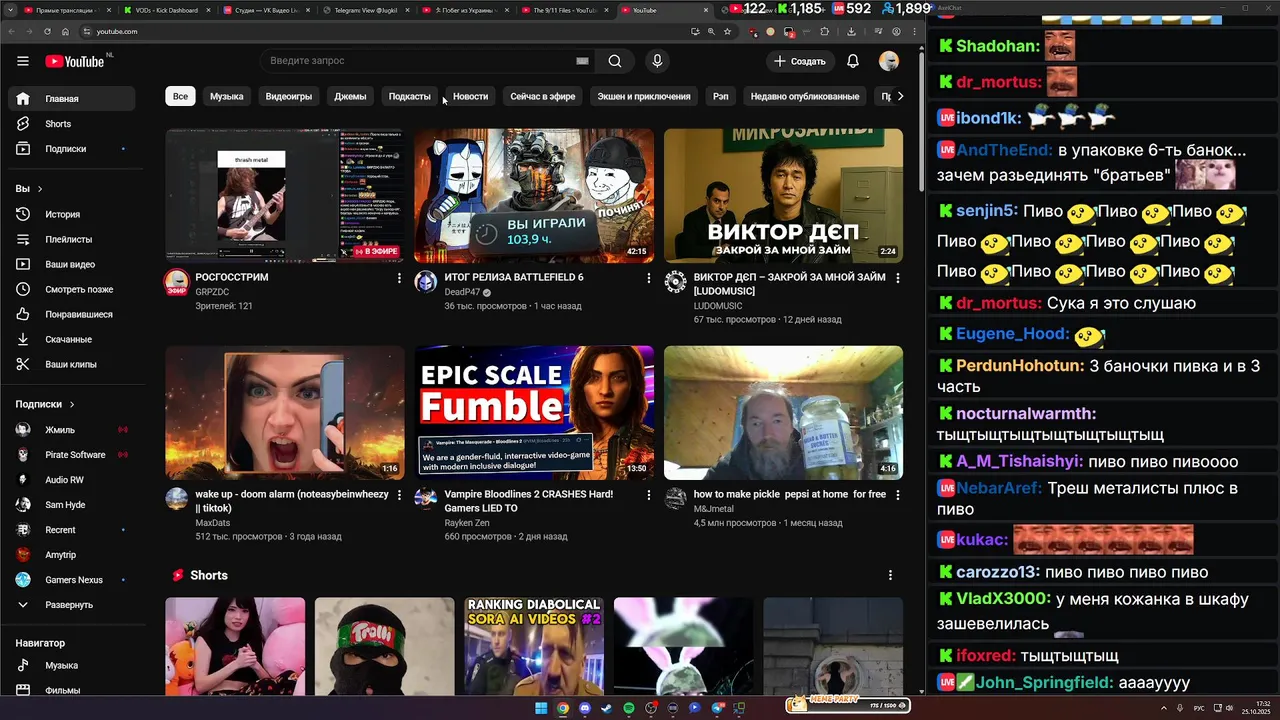The width and height of the screenshot is (1280, 720).
Task: Select the Музыка category chip
Action: click(x=227, y=96)
